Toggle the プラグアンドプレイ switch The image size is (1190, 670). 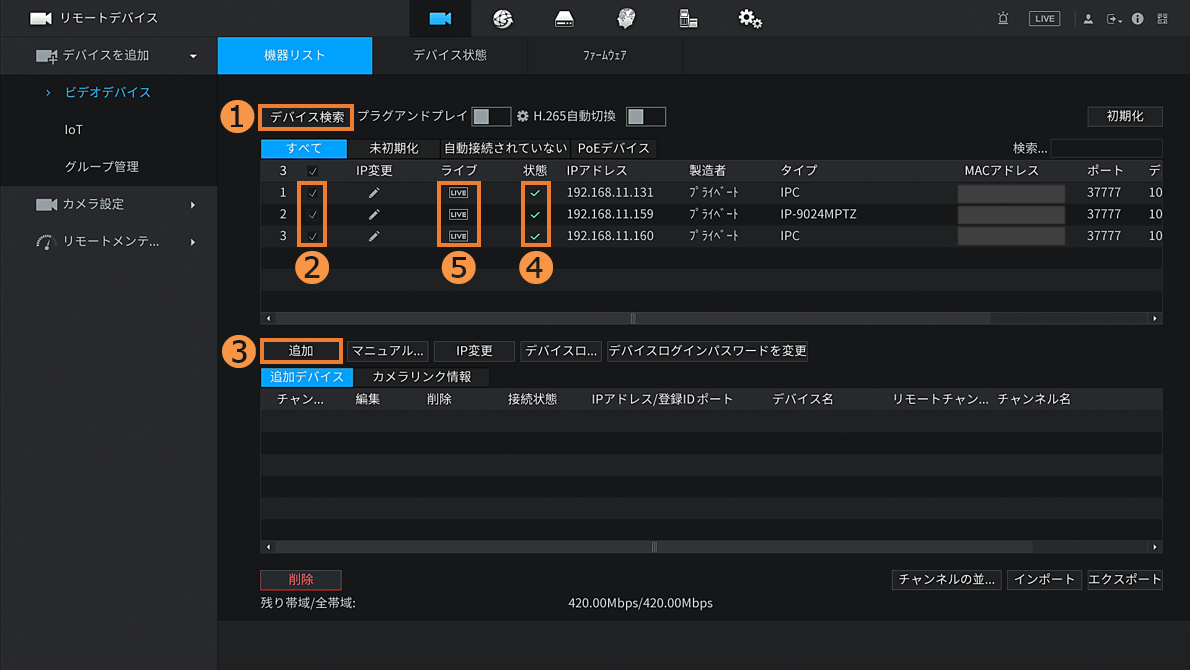click(x=491, y=117)
